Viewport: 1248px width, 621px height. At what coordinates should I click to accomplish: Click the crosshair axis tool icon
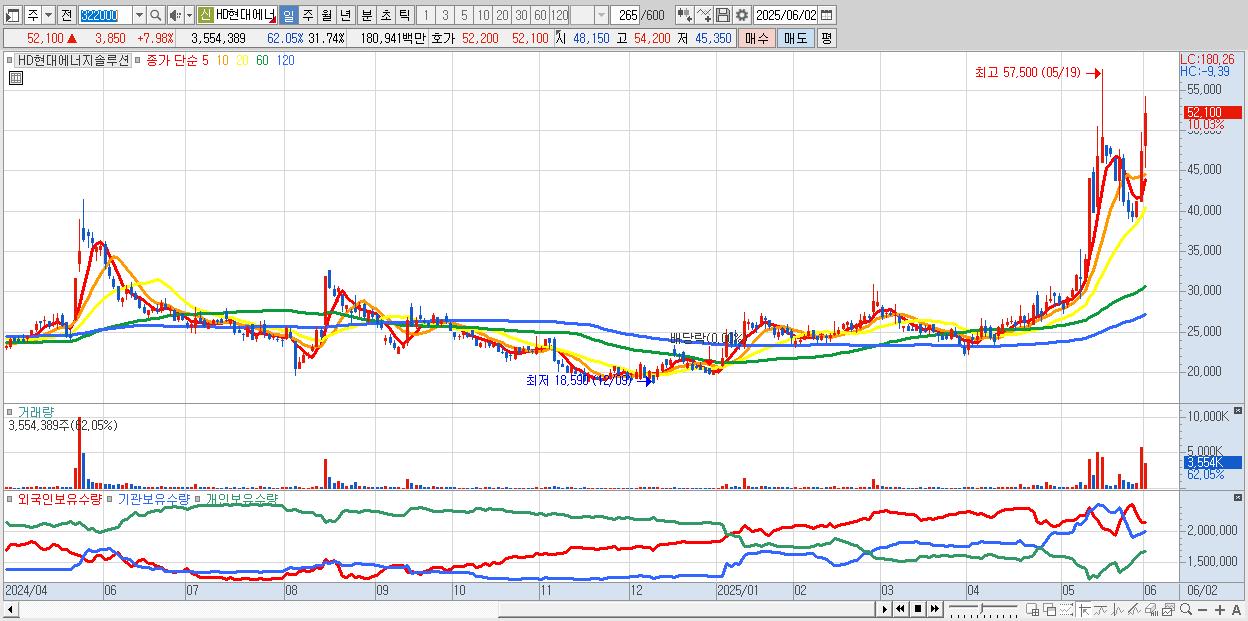point(1084,610)
